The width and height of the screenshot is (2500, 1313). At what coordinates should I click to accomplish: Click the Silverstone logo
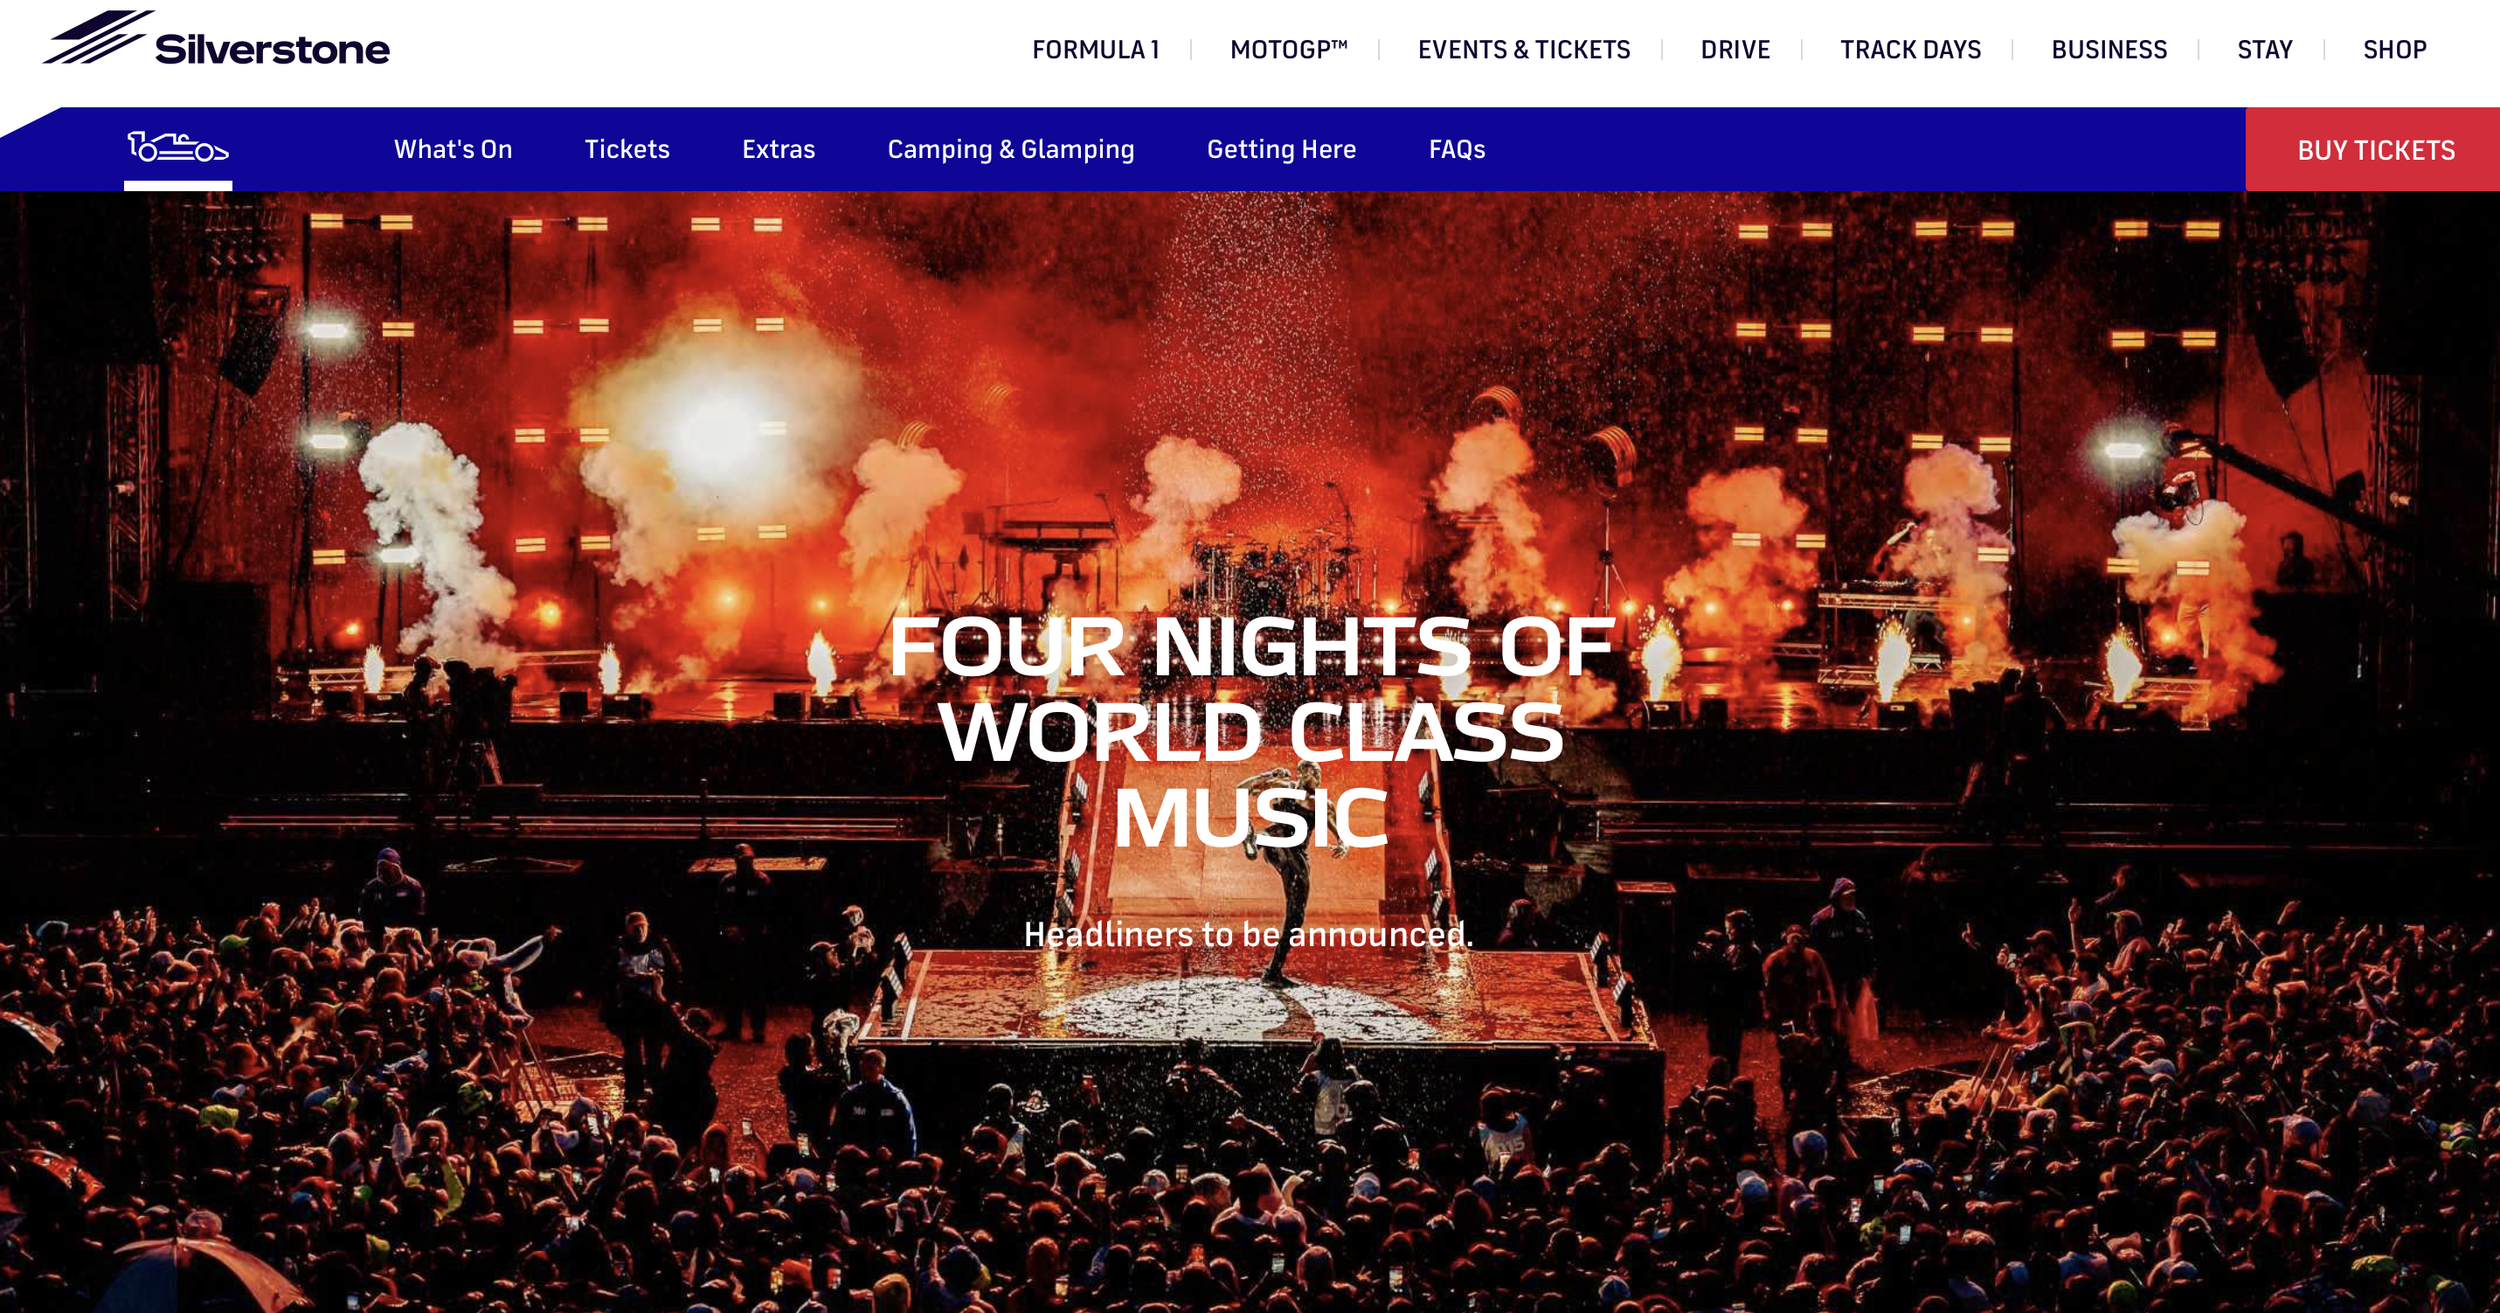(216, 40)
